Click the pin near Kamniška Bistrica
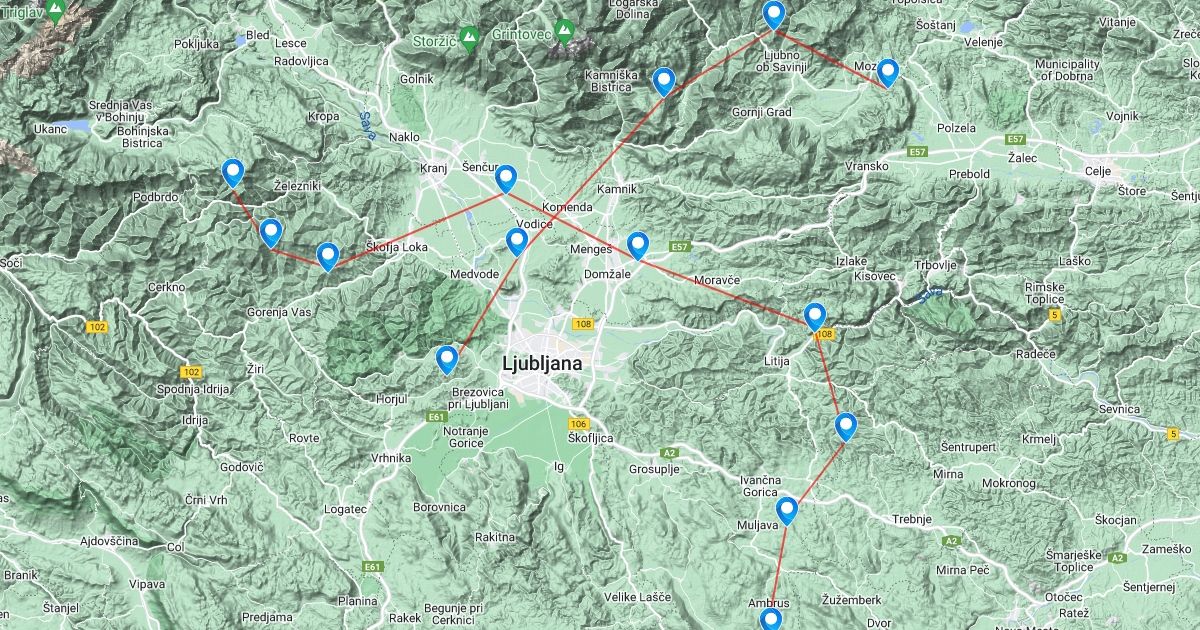Viewport: 1200px width, 630px height. (x=663, y=82)
